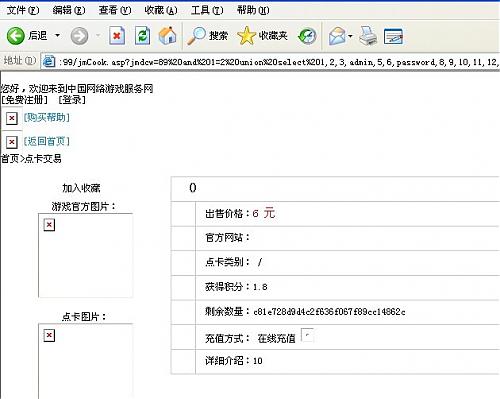Open the [购买帮助] link
Screen dimensions: 500x399
46,117
